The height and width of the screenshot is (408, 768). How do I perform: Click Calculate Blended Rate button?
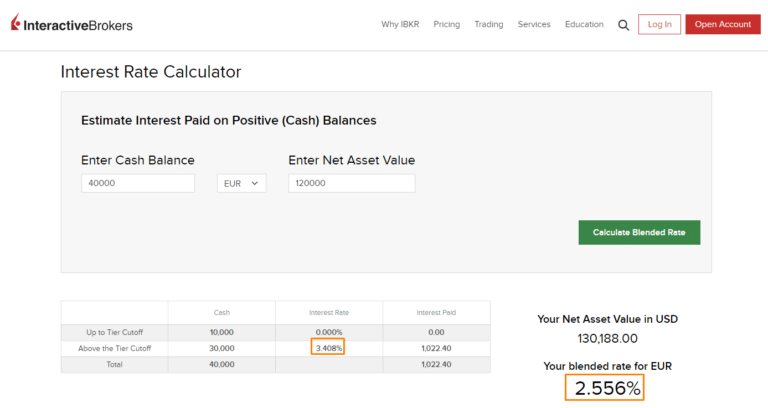coord(639,232)
